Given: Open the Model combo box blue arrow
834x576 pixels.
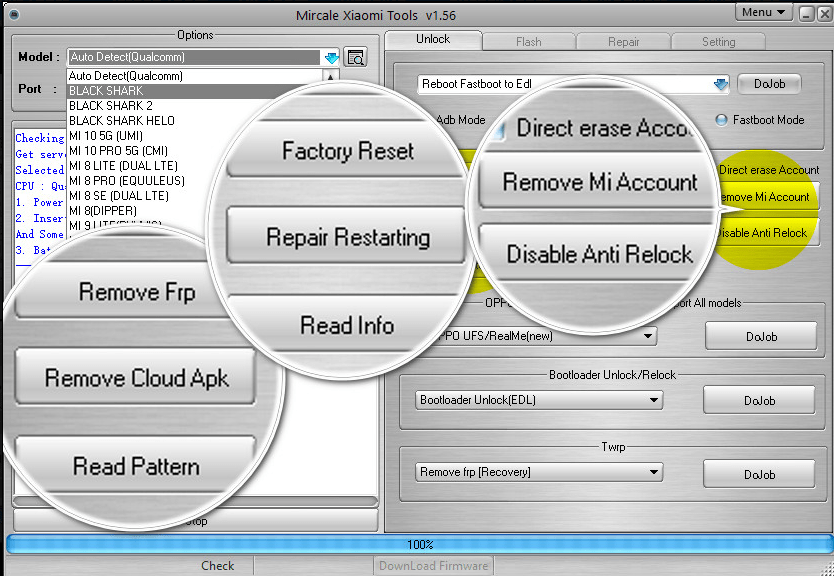Looking at the screenshot, I should [331, 57].
